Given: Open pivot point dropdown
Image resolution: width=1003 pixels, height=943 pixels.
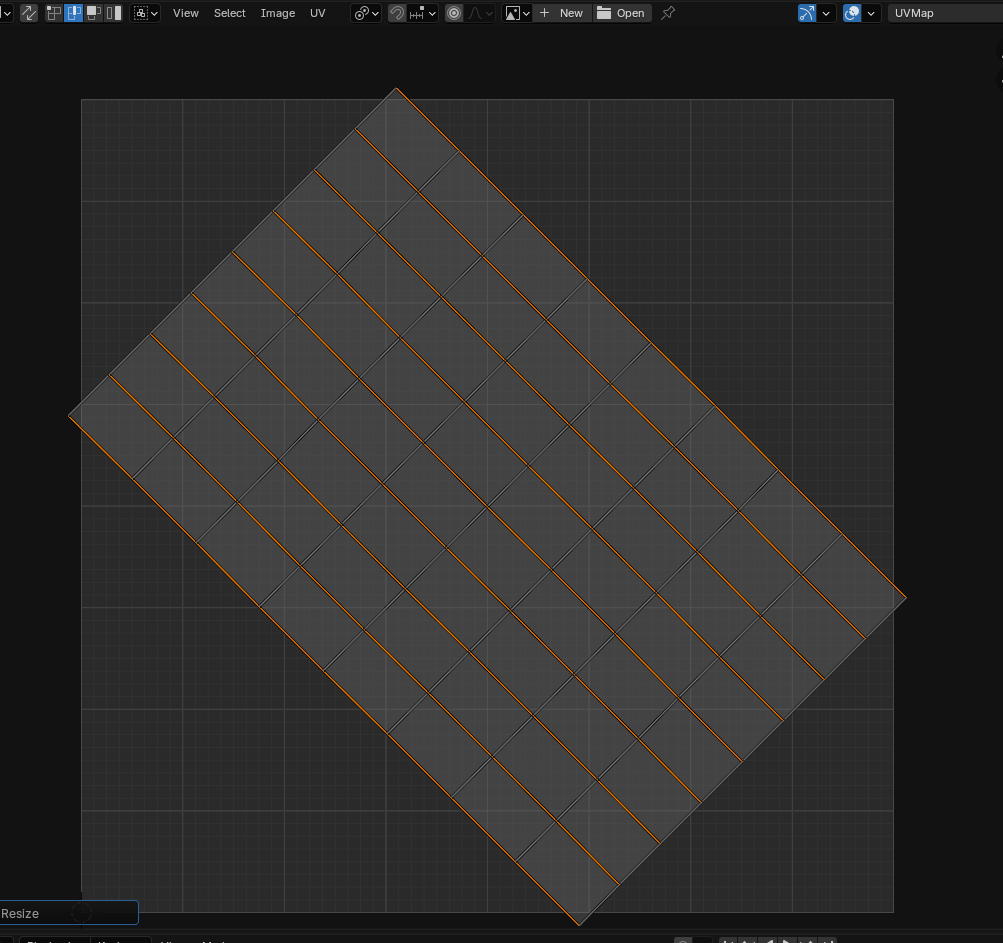Looking at the screenshot, I should 367,13.
